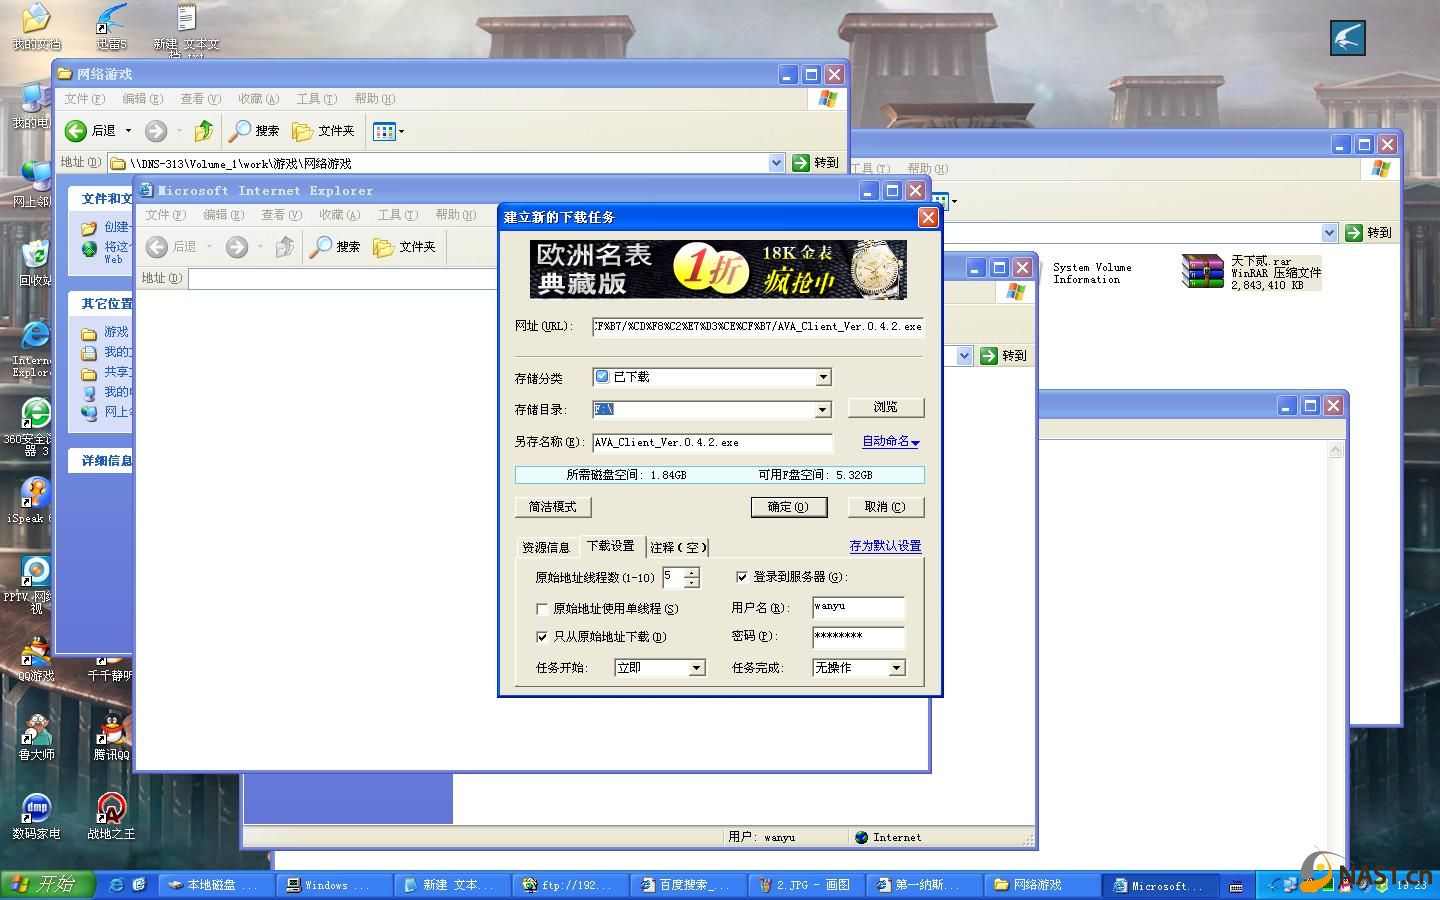This screenshot has height=900, width=1440.
Task: Click the 网址(URL) input field
Action: (757, 327)
